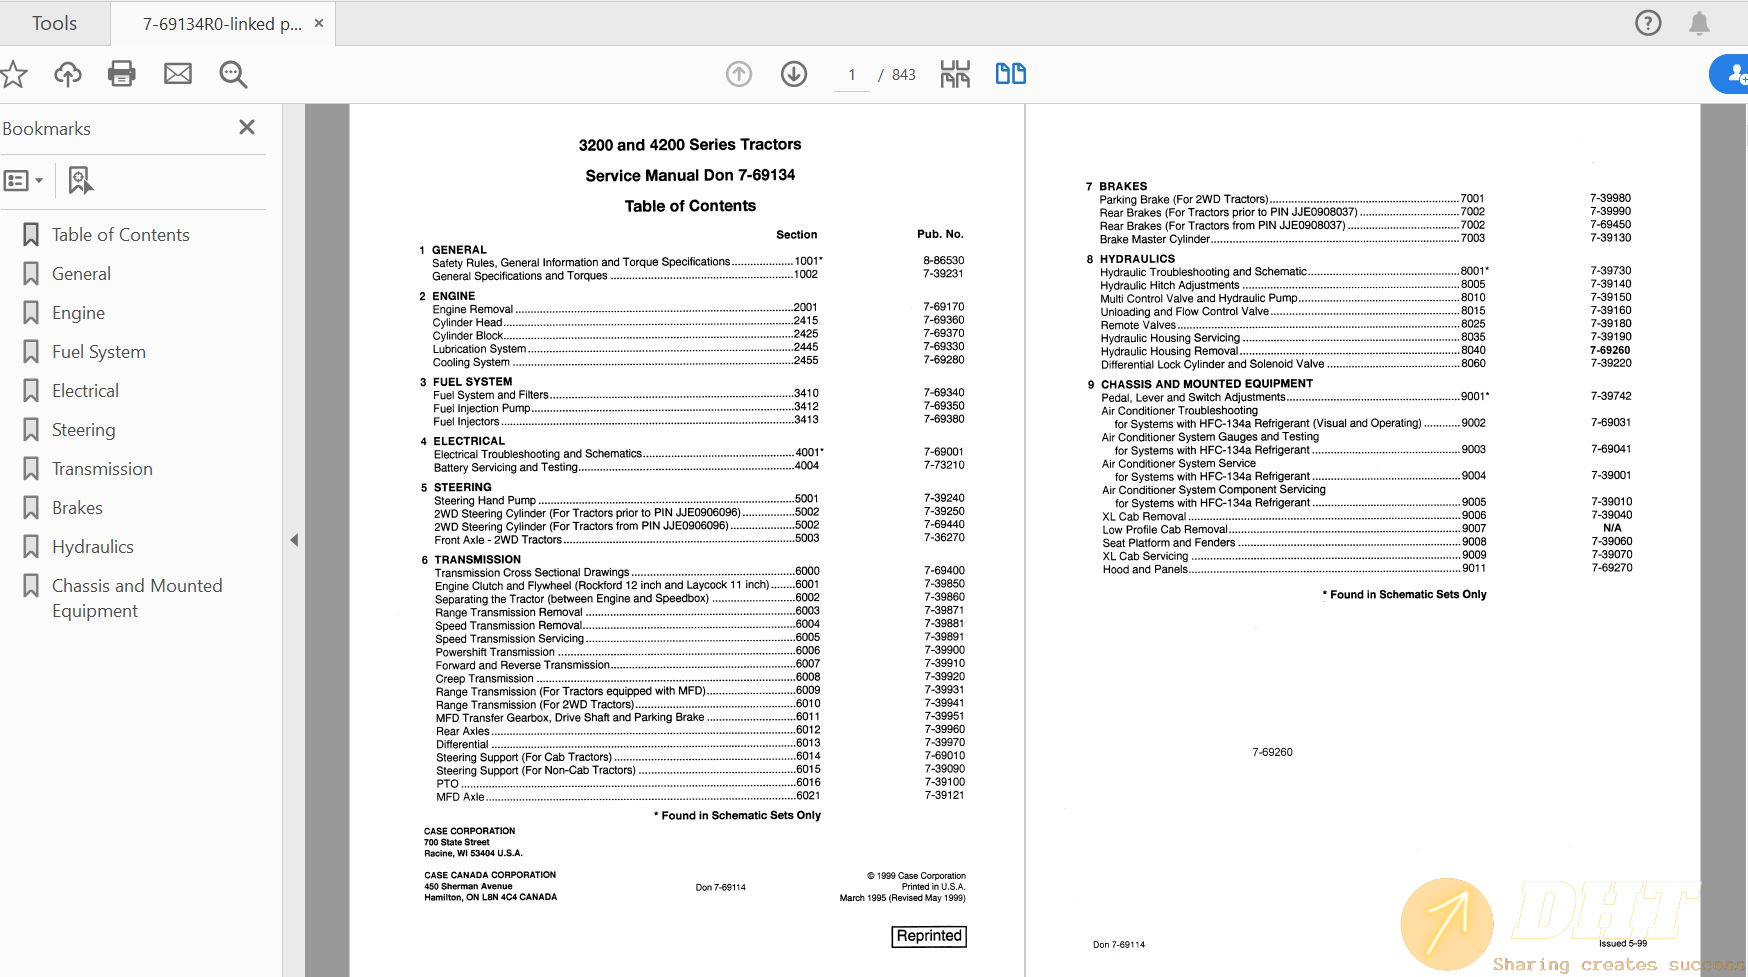Go to next page arrow
The height and width of the screenshot is (977, 1748).
[x=794, y=74]
